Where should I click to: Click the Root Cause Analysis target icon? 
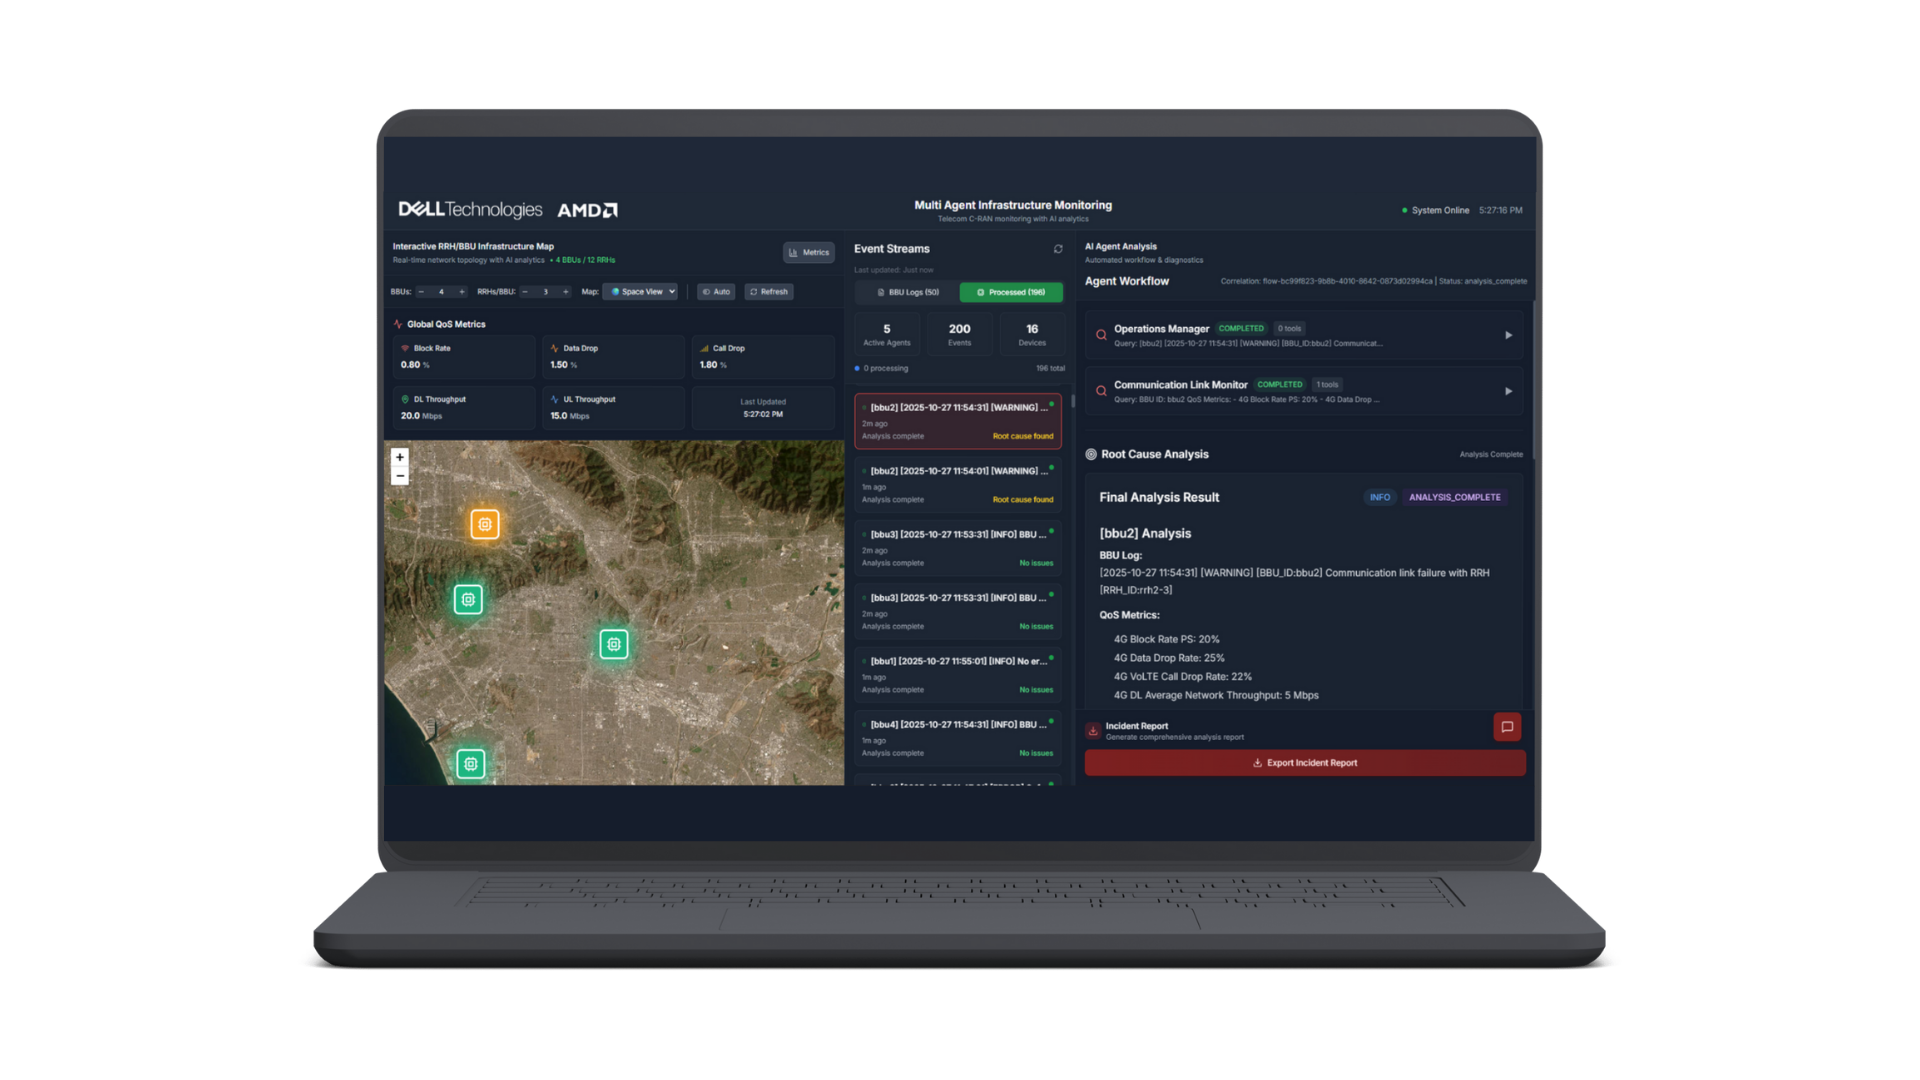coord(1089,454)
